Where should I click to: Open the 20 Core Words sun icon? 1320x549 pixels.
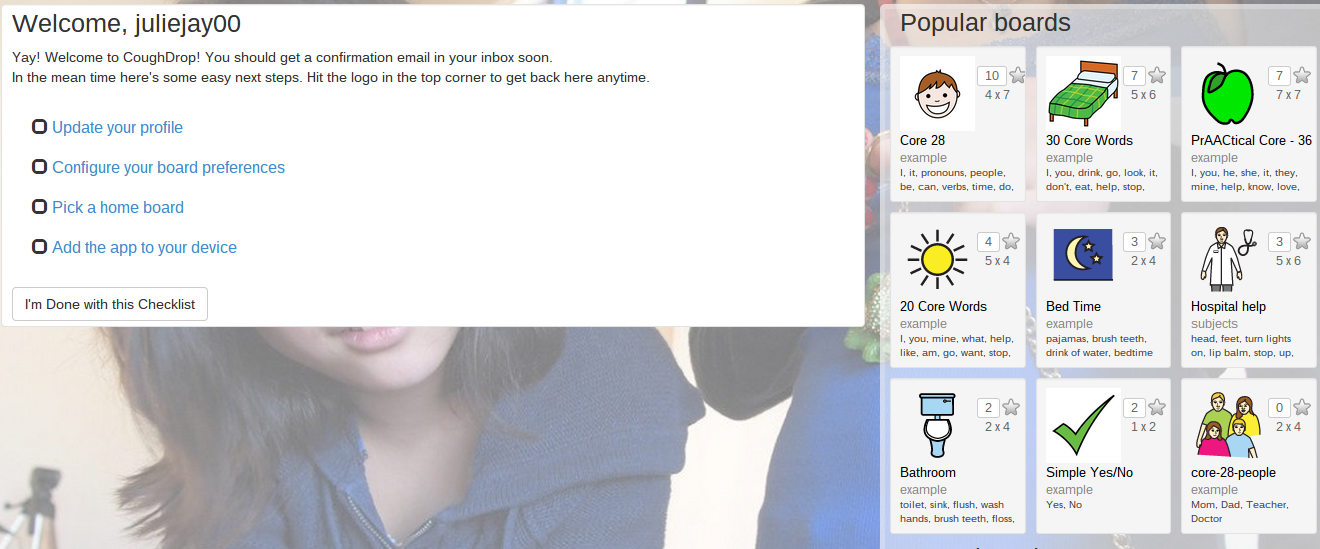937,259
